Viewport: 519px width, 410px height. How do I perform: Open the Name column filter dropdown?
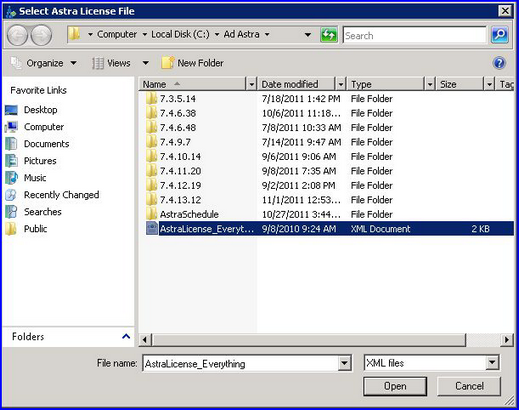click(252, 84)
